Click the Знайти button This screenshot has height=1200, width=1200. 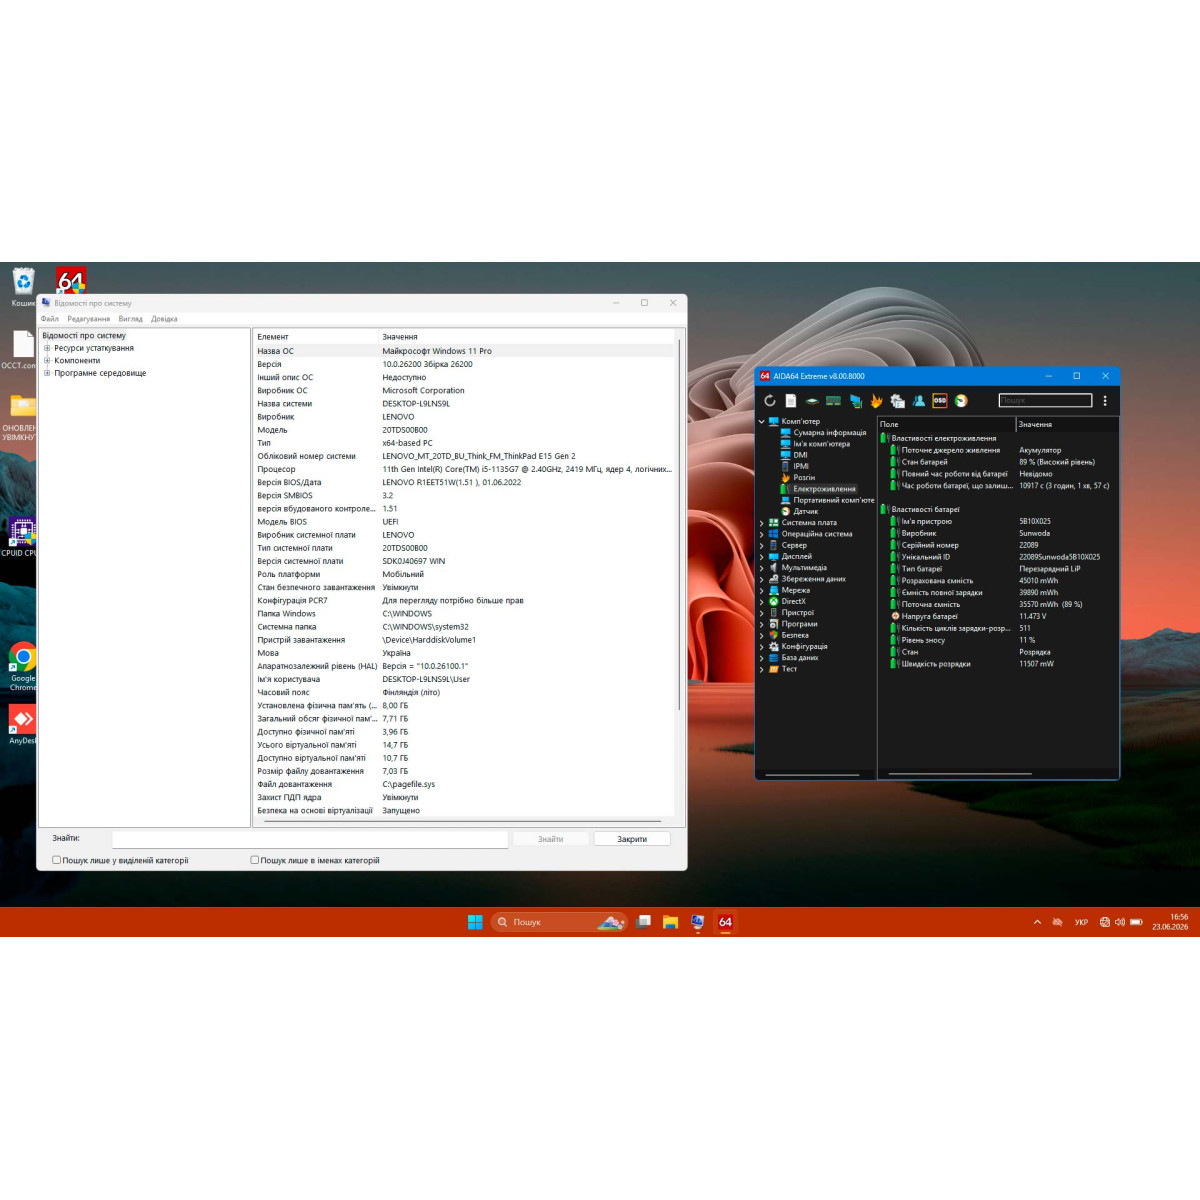point(551,839)
